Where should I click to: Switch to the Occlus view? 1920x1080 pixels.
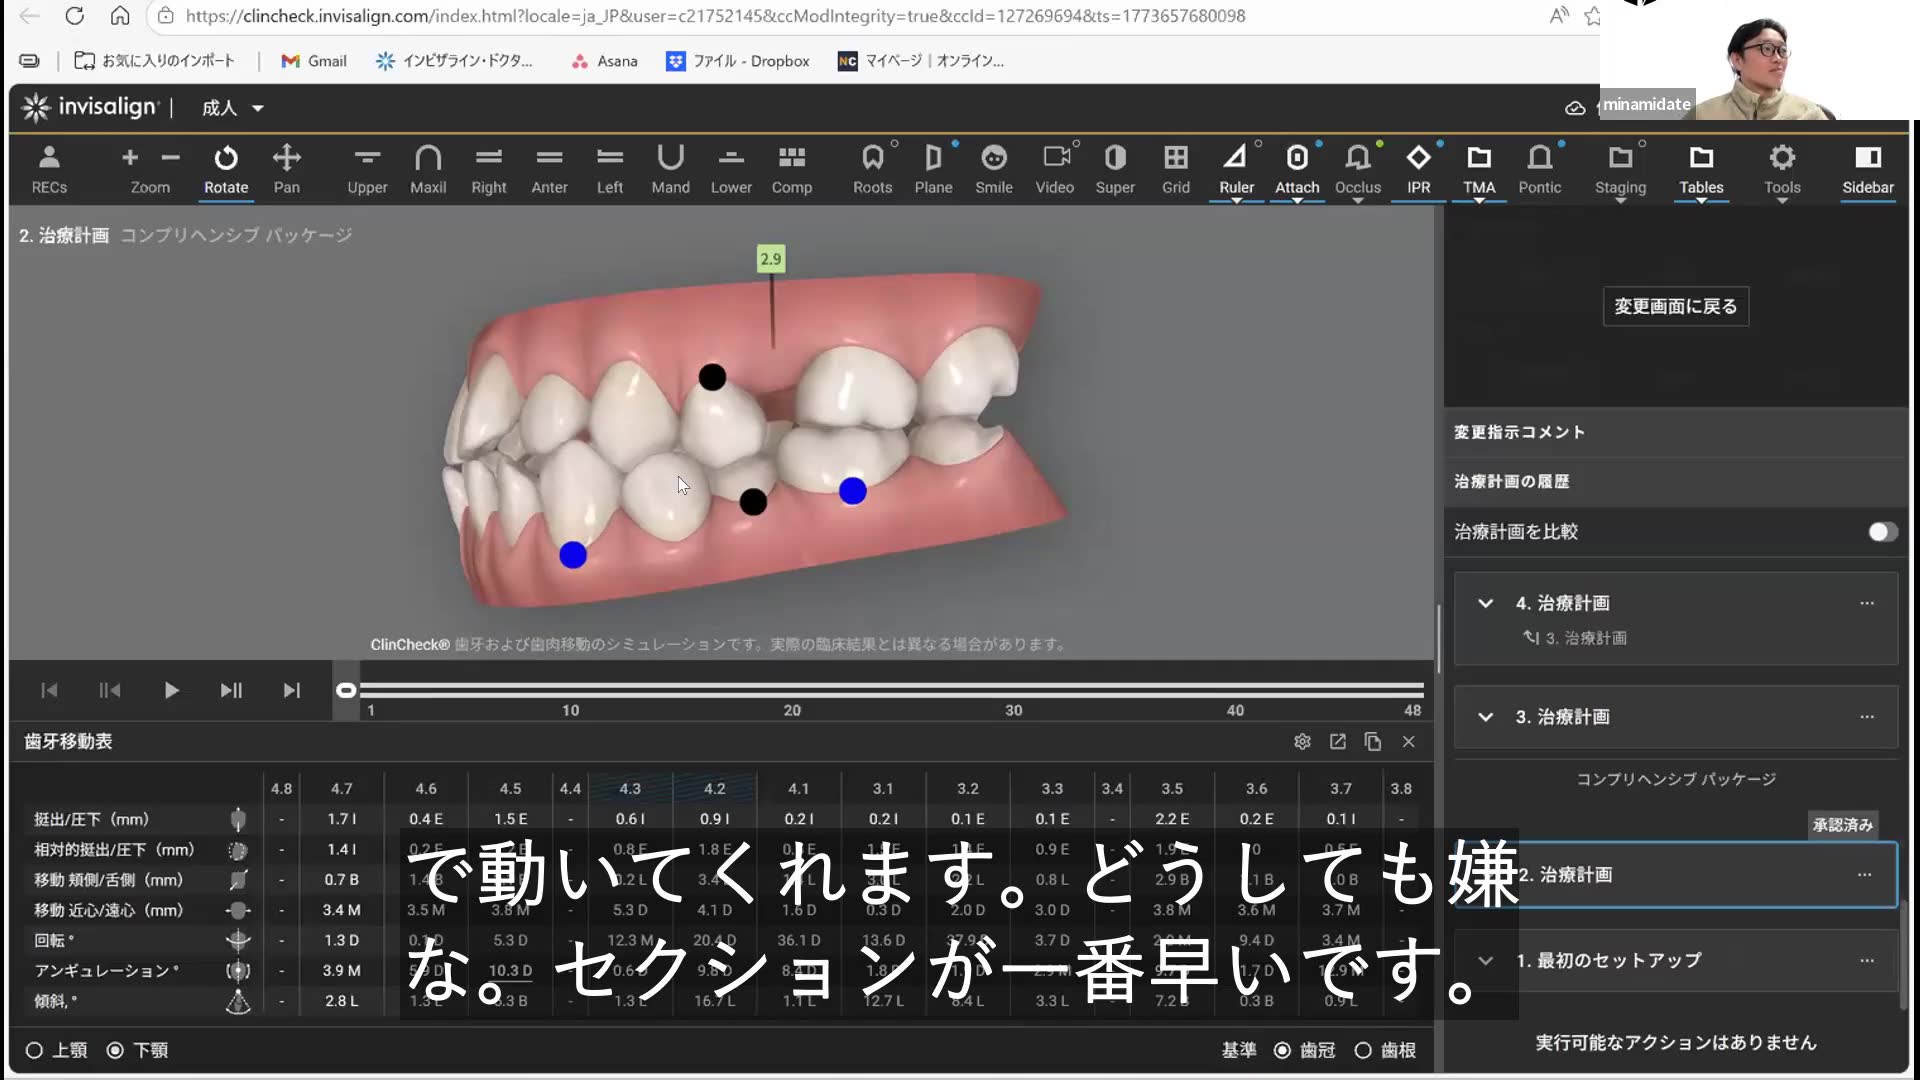(1358, 168)
